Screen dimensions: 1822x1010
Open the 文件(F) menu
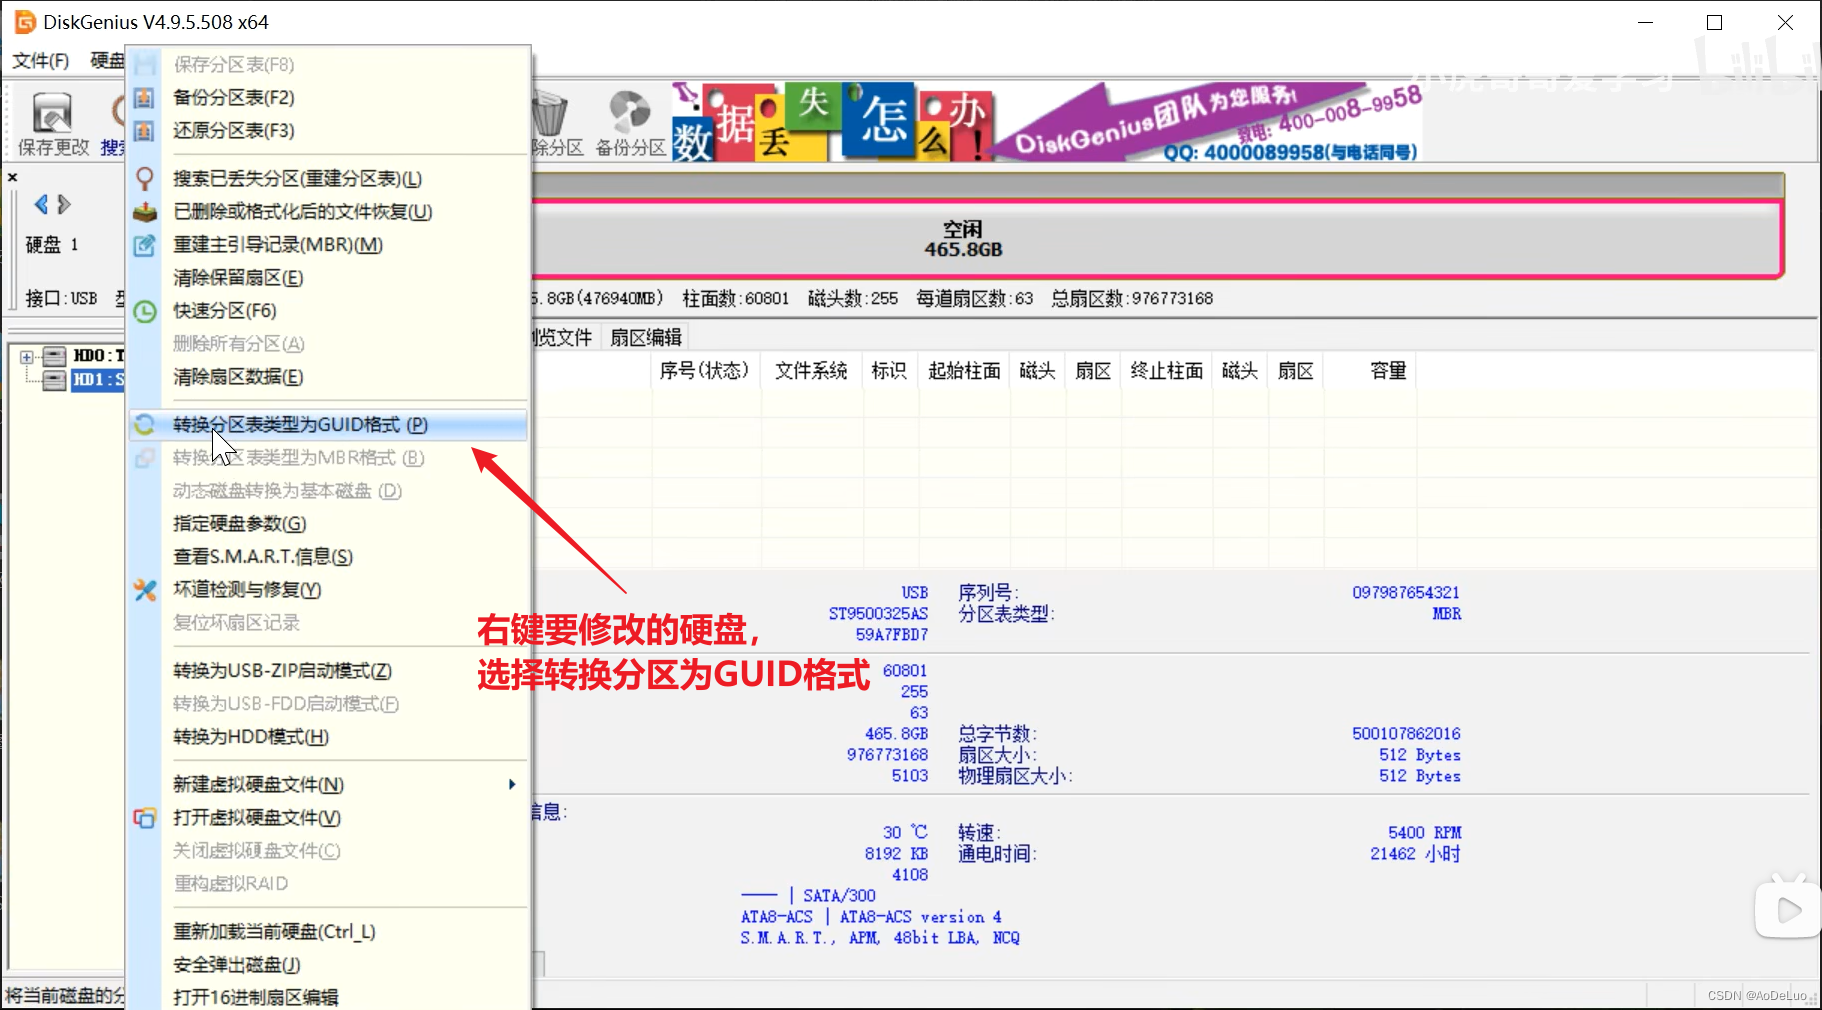tap(41, 61)
